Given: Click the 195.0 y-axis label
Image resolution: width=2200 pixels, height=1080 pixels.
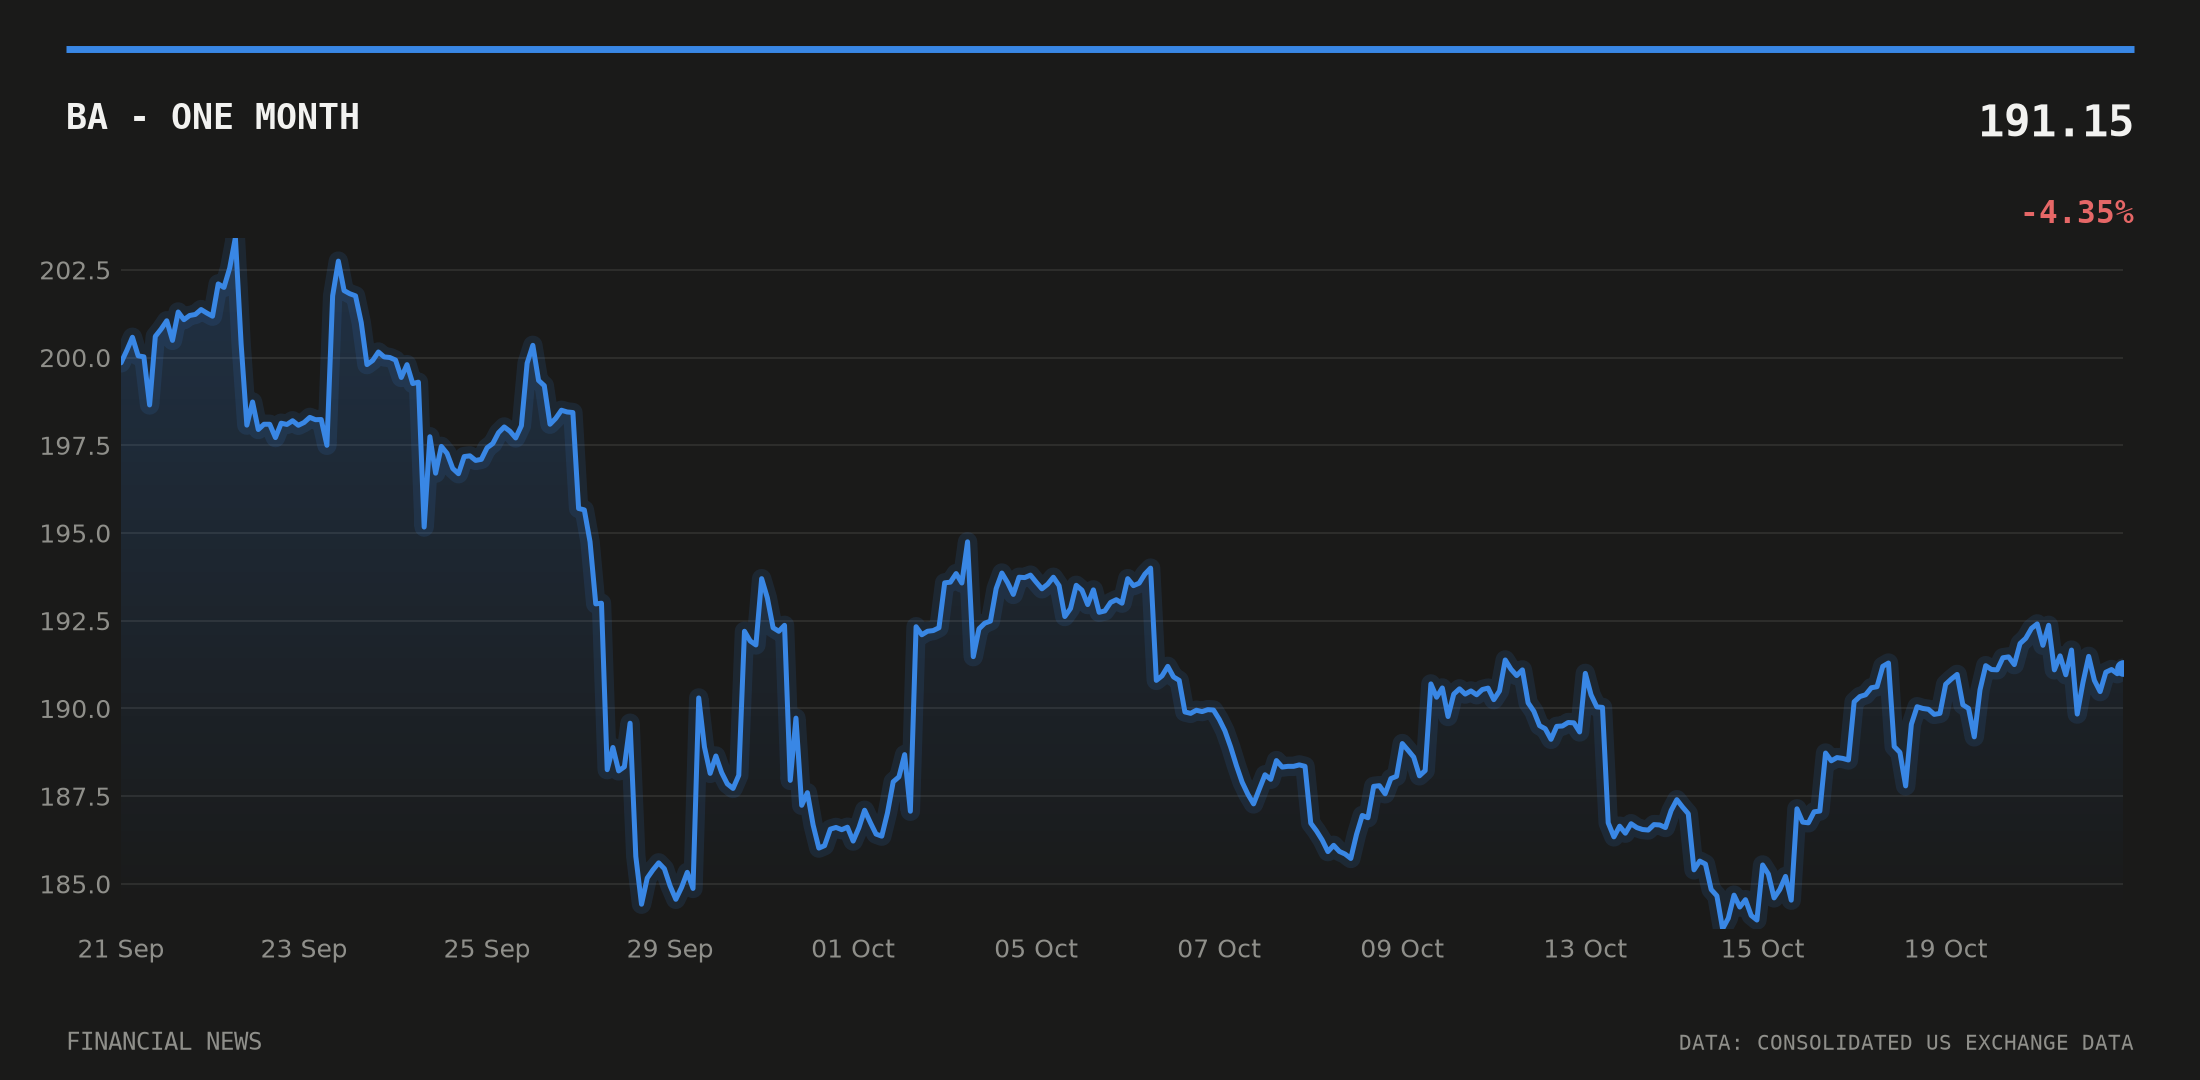Looking at the screenshot, I should [75, 533].
